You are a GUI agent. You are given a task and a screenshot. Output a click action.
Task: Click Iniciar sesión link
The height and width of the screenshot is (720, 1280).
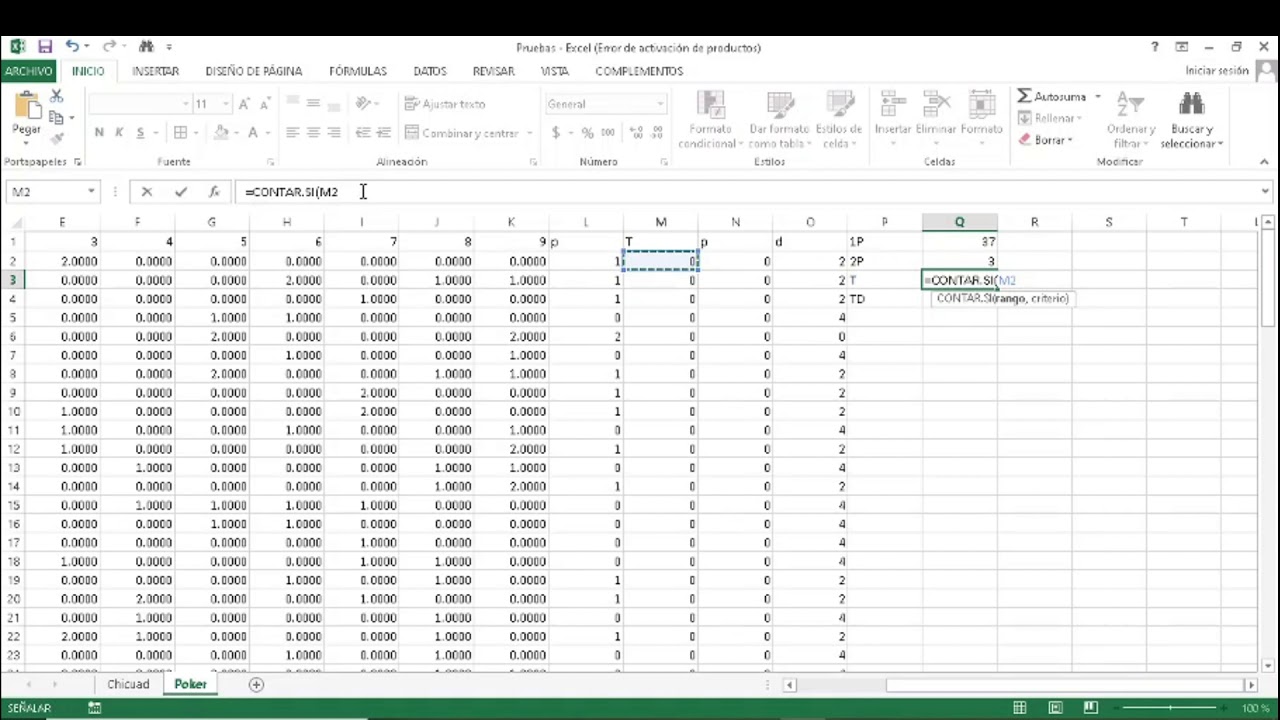tap(1217, 71)
